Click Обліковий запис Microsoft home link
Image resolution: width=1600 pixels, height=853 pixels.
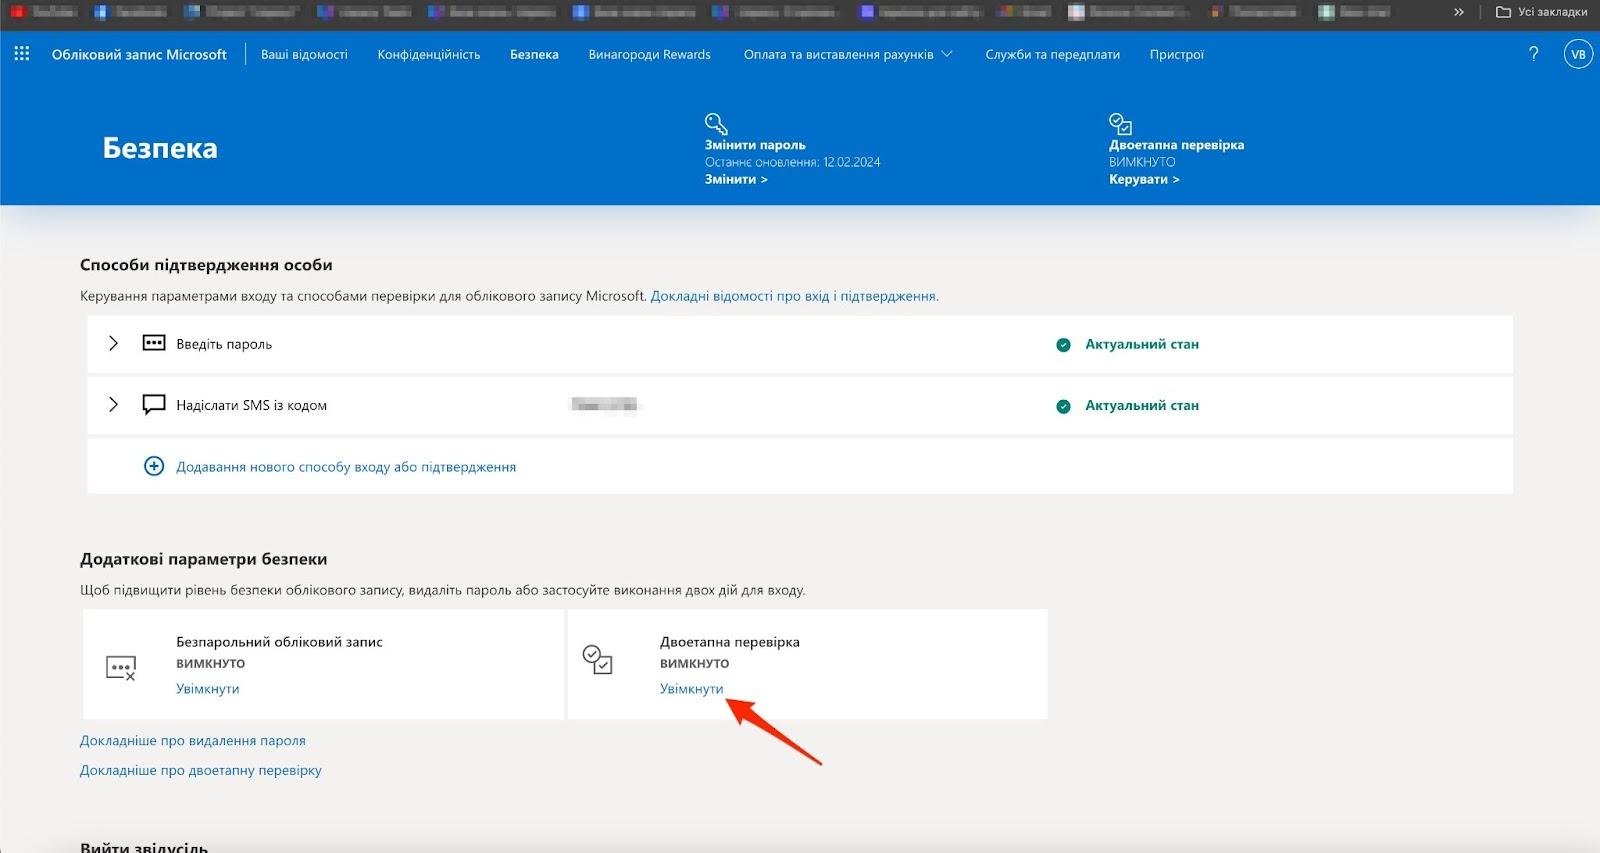click(139, 54)
